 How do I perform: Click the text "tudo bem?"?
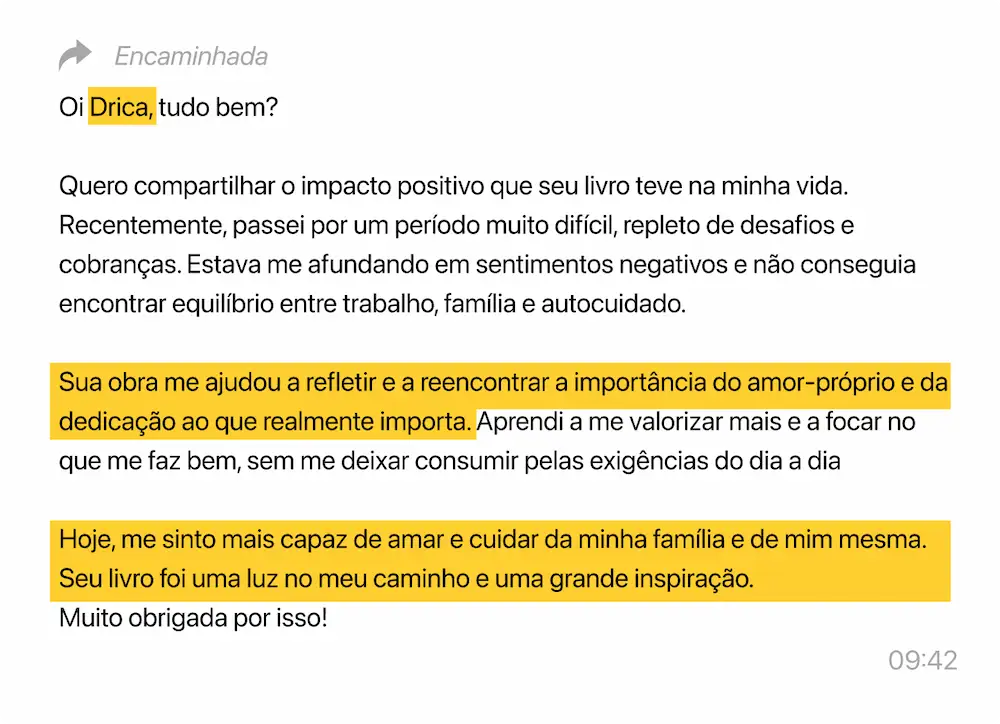tap(217, 107)
